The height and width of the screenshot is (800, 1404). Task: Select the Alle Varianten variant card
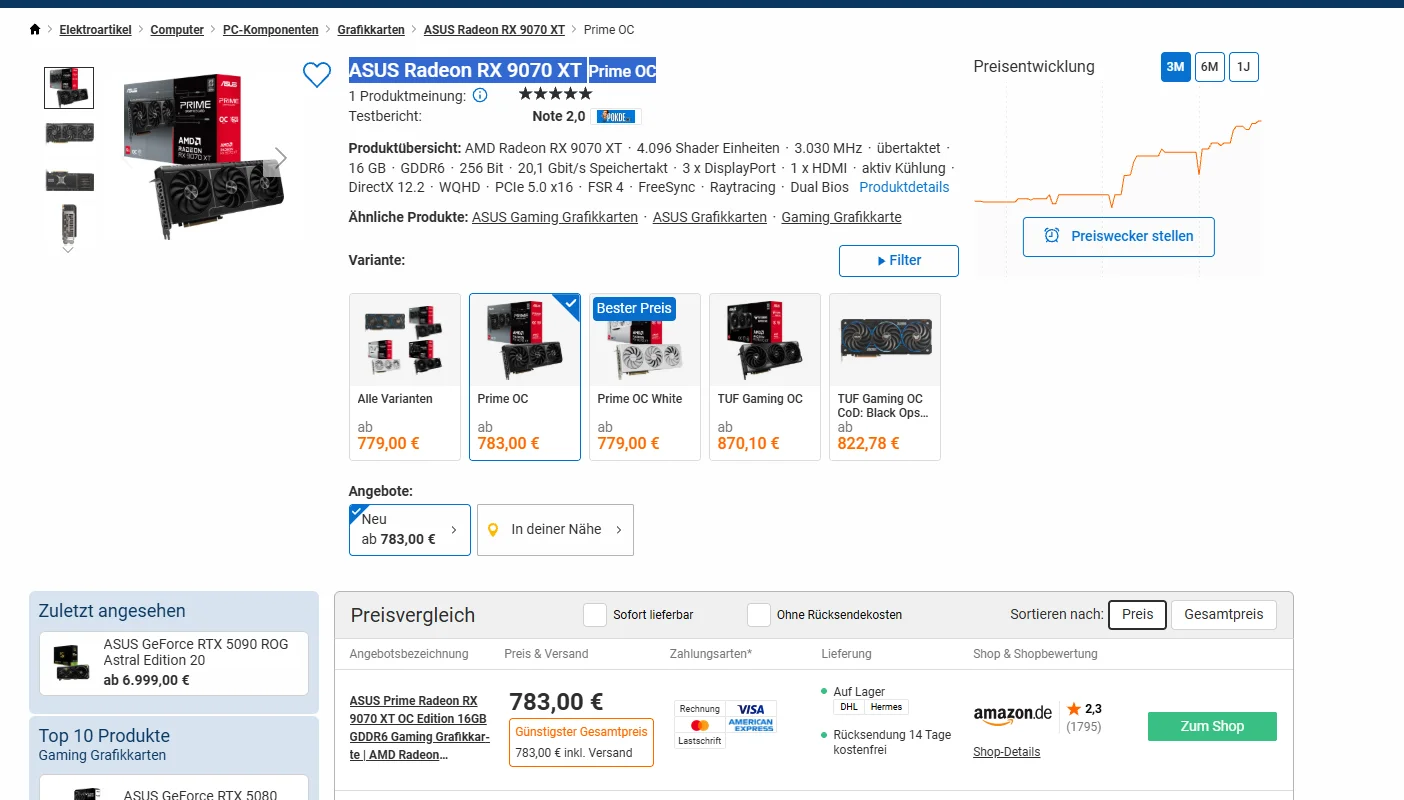[405, 377]
